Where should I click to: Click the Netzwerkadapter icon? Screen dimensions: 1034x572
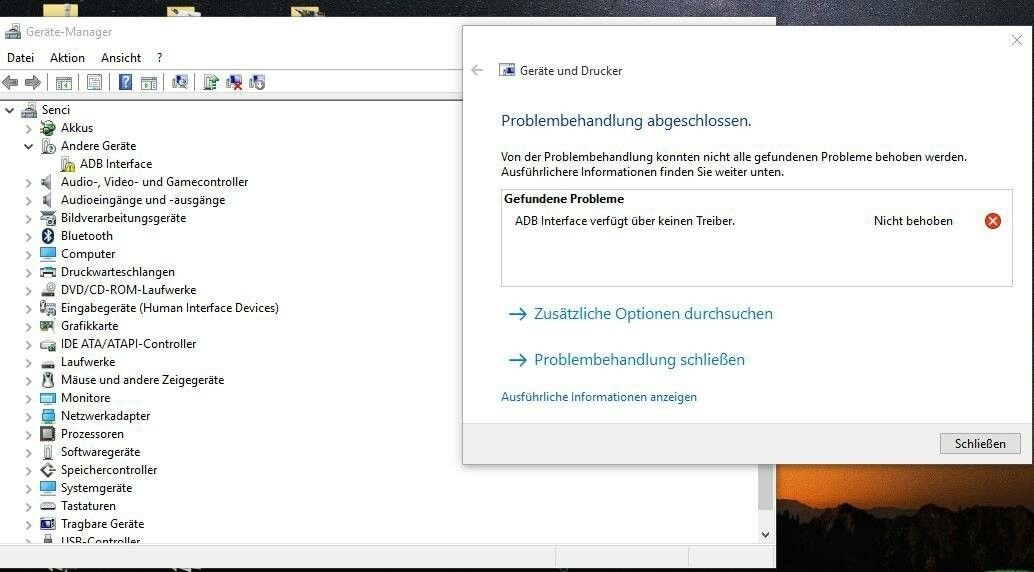tap(48, 416)
